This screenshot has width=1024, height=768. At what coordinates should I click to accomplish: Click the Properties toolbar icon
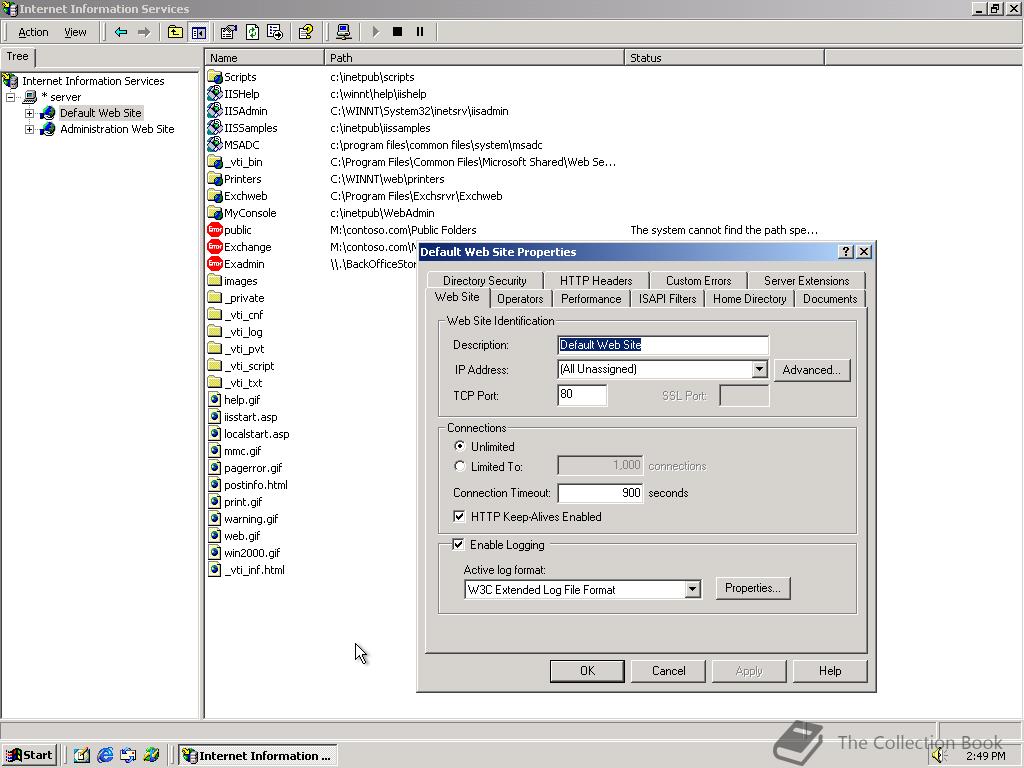(229, 32)
